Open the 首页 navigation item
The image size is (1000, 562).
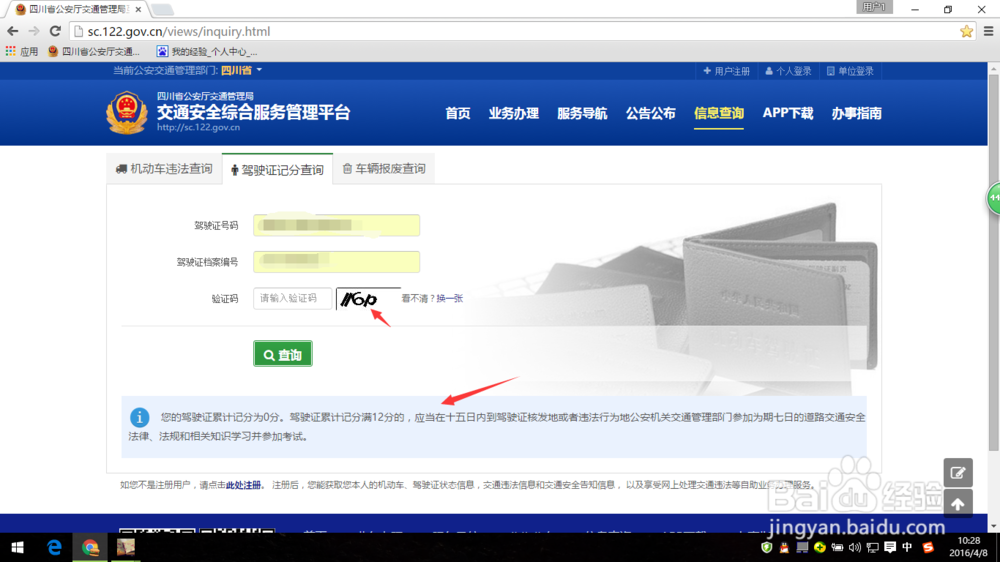point(458,114)
